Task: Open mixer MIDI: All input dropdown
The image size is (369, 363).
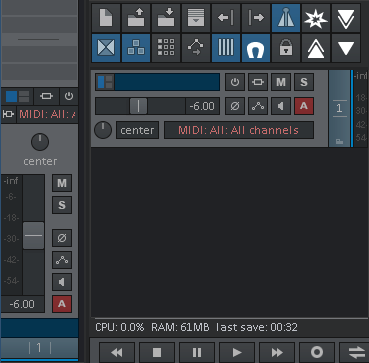Action: (47, 114)
